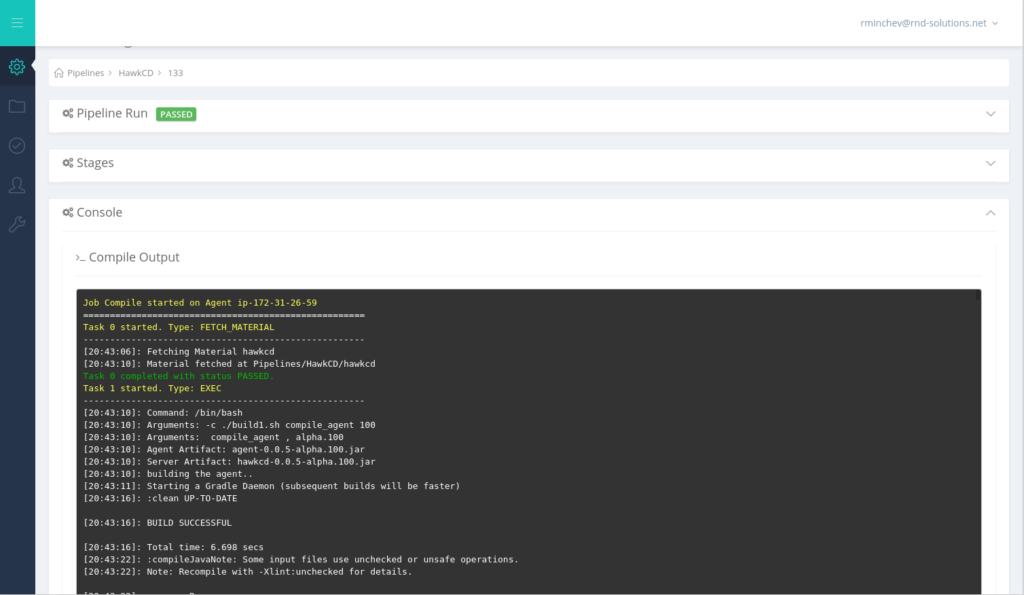The height and width of the screenshot is (595, 1024).
Task: Click 'Total time: 6.698 secs' line
Action: [173, 547]
